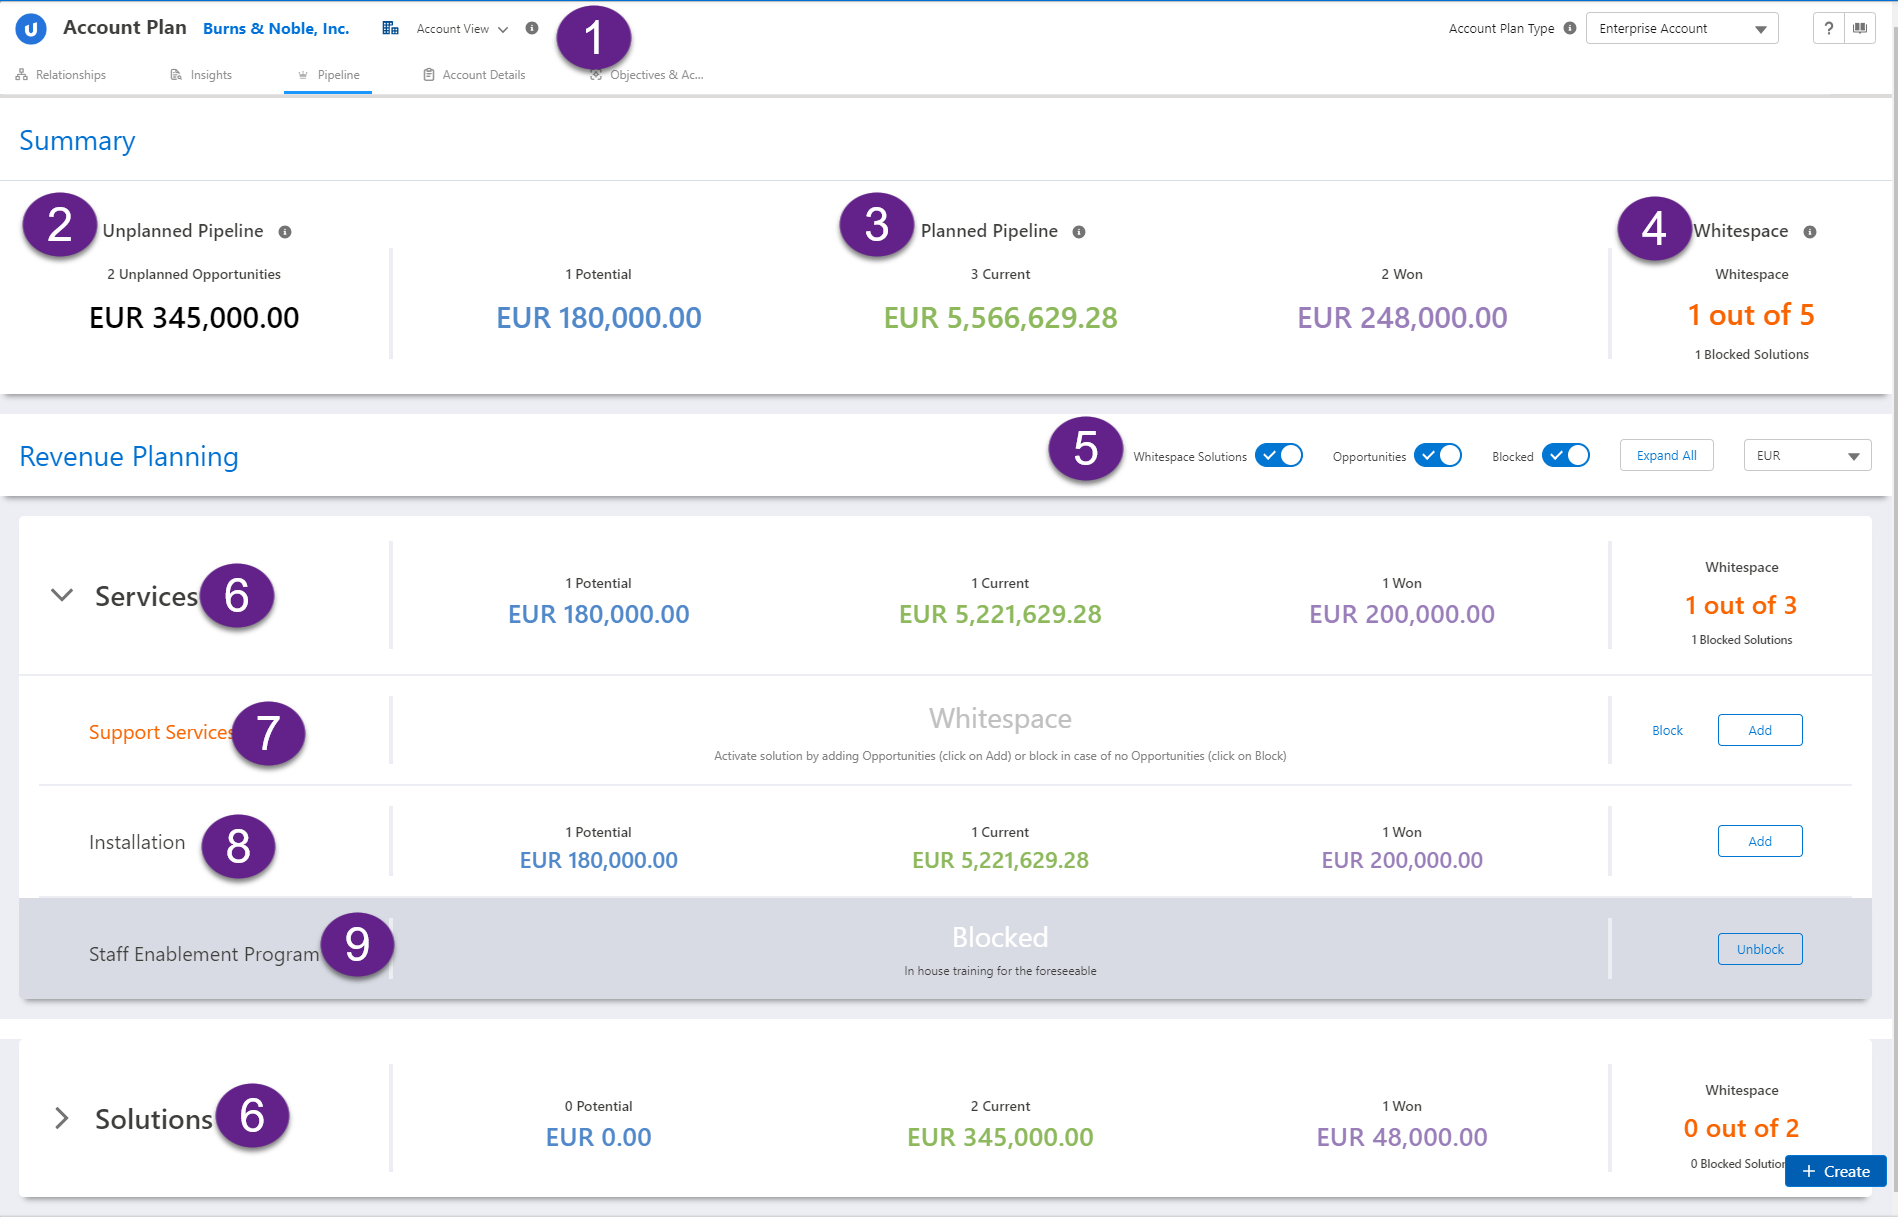This screenshot has height=1217, width=1898.
Task: Click the info icon beside Account Plan Type
Action: click(x=1570, y=28)
